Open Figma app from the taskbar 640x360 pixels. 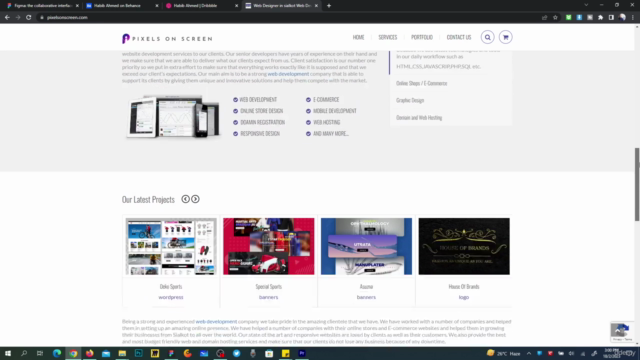(x=171, y=353)
